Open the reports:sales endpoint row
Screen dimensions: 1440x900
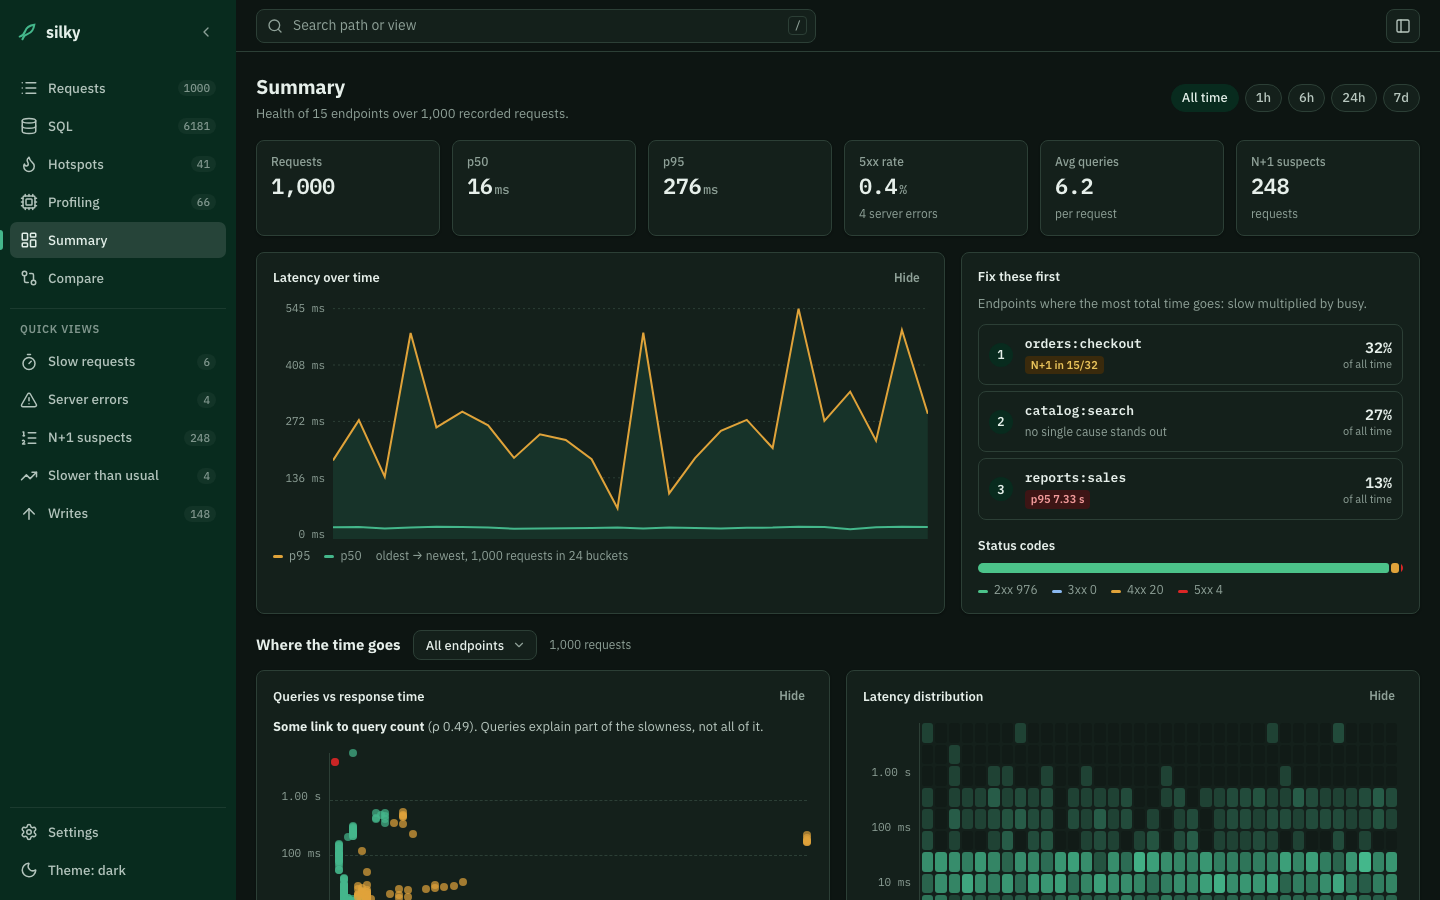1190,489
